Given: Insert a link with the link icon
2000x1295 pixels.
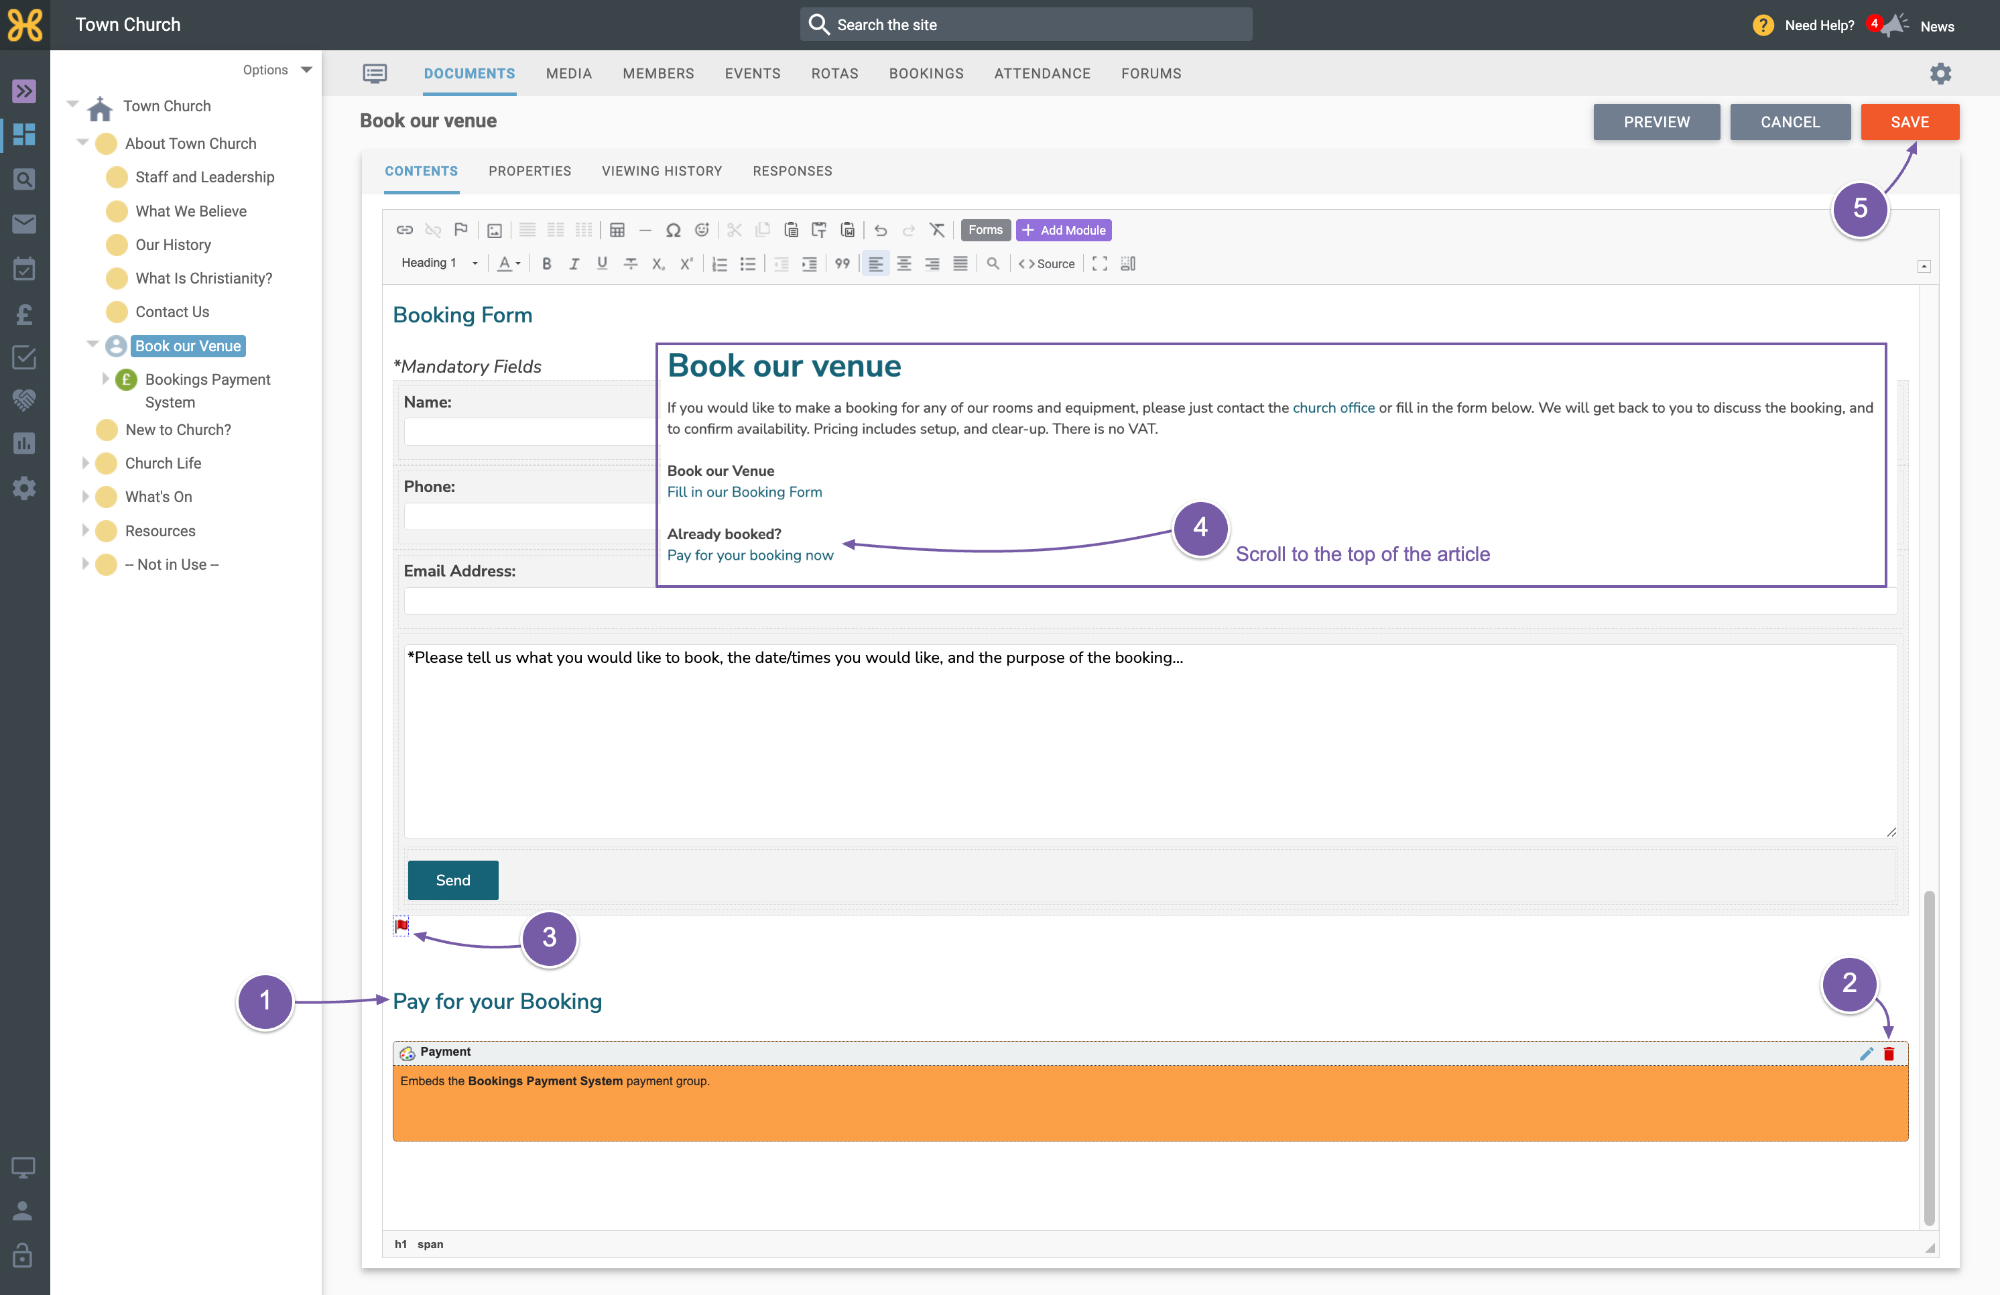Looking at the screenshot, I should (x=404, y=230).
